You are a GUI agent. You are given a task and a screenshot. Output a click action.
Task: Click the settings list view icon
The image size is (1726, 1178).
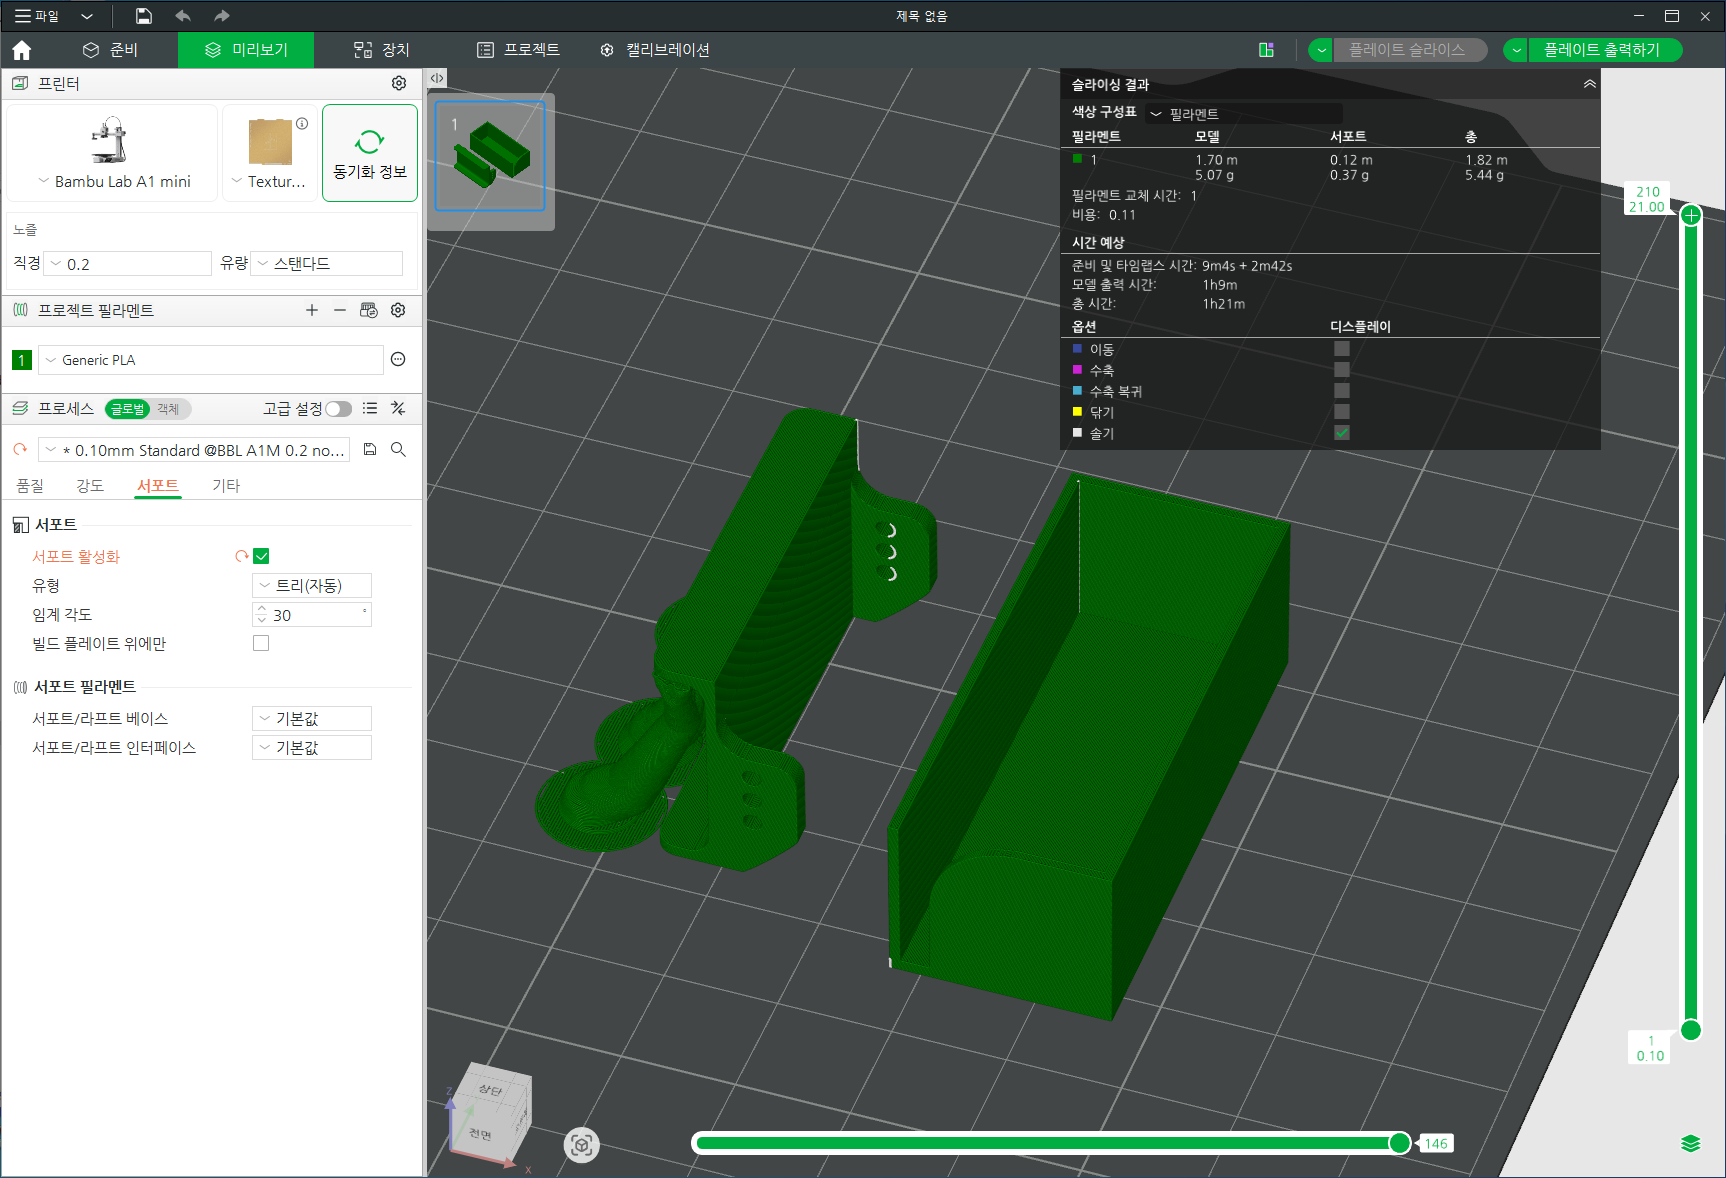coord(370,408)
